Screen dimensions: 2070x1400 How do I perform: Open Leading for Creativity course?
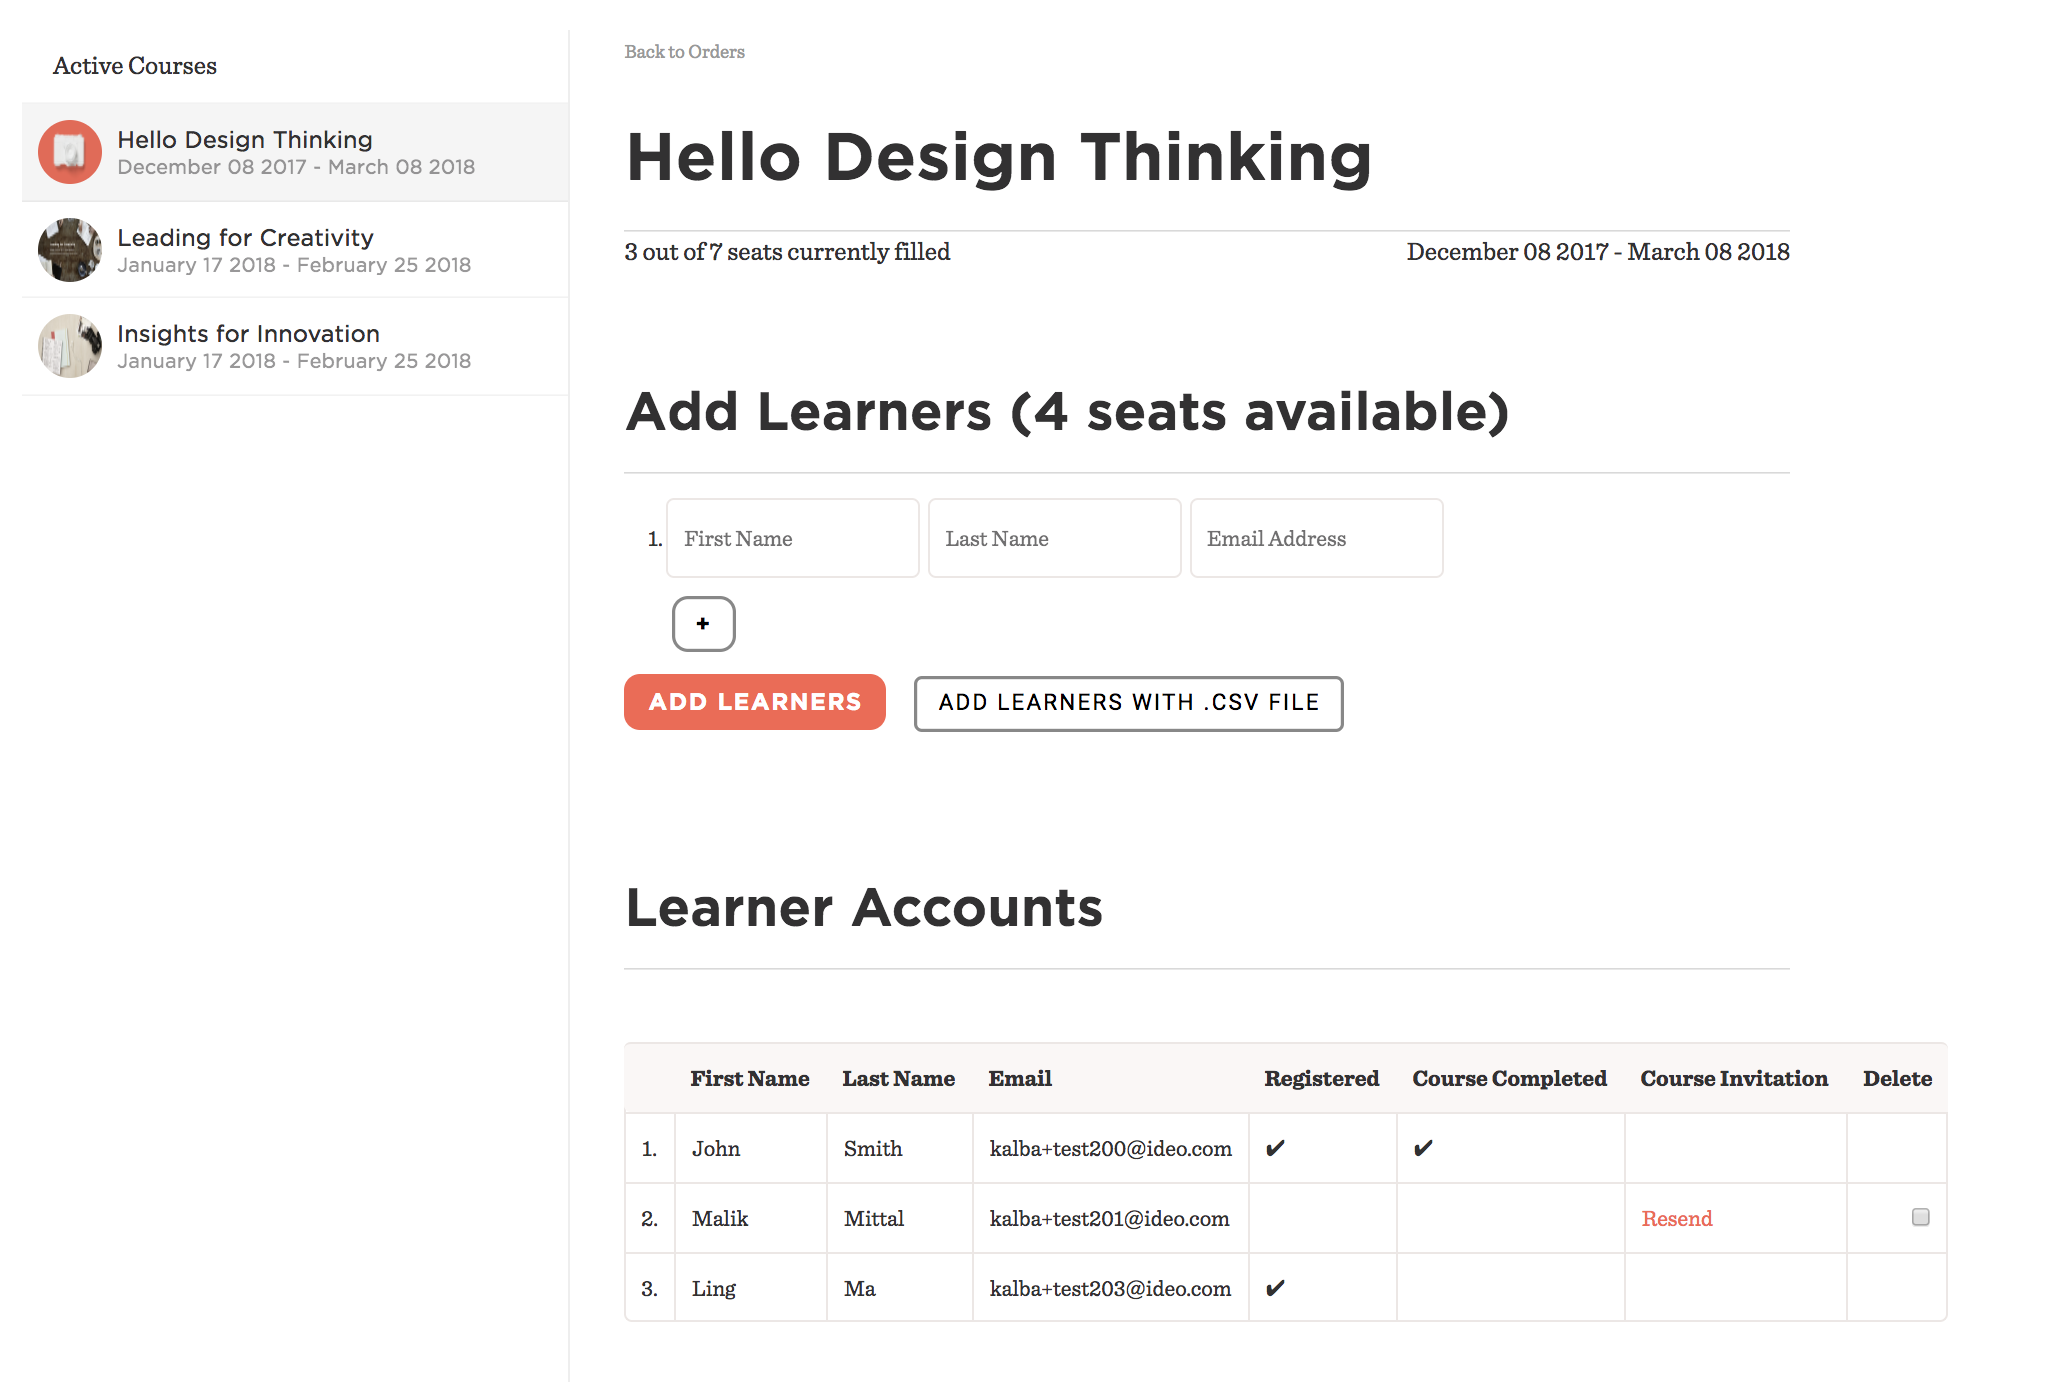tap(245, 238)
